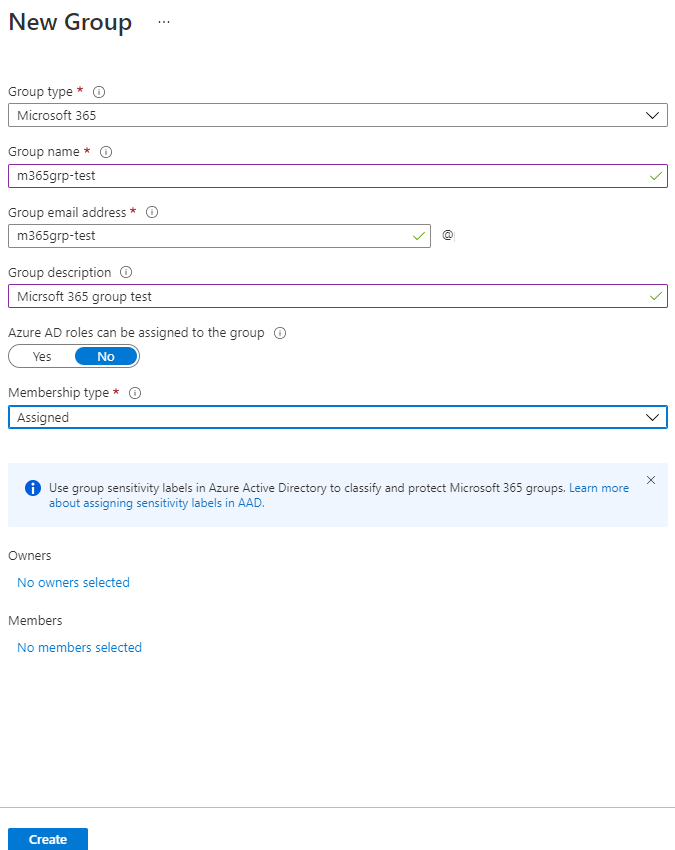Image resolution: width=675 pixels, height=850 pixels.
Task: Click the green checkmark in Group name field
Action: coord(655,176)
